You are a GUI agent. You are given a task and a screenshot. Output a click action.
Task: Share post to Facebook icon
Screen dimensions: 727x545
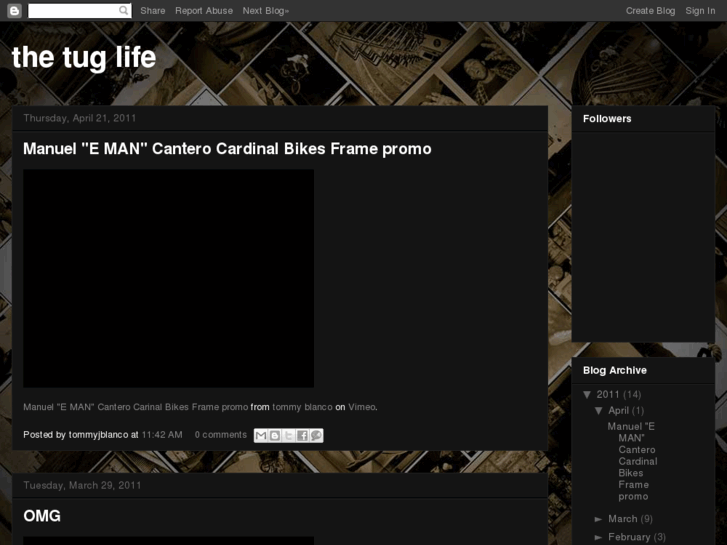pos(302,435)
